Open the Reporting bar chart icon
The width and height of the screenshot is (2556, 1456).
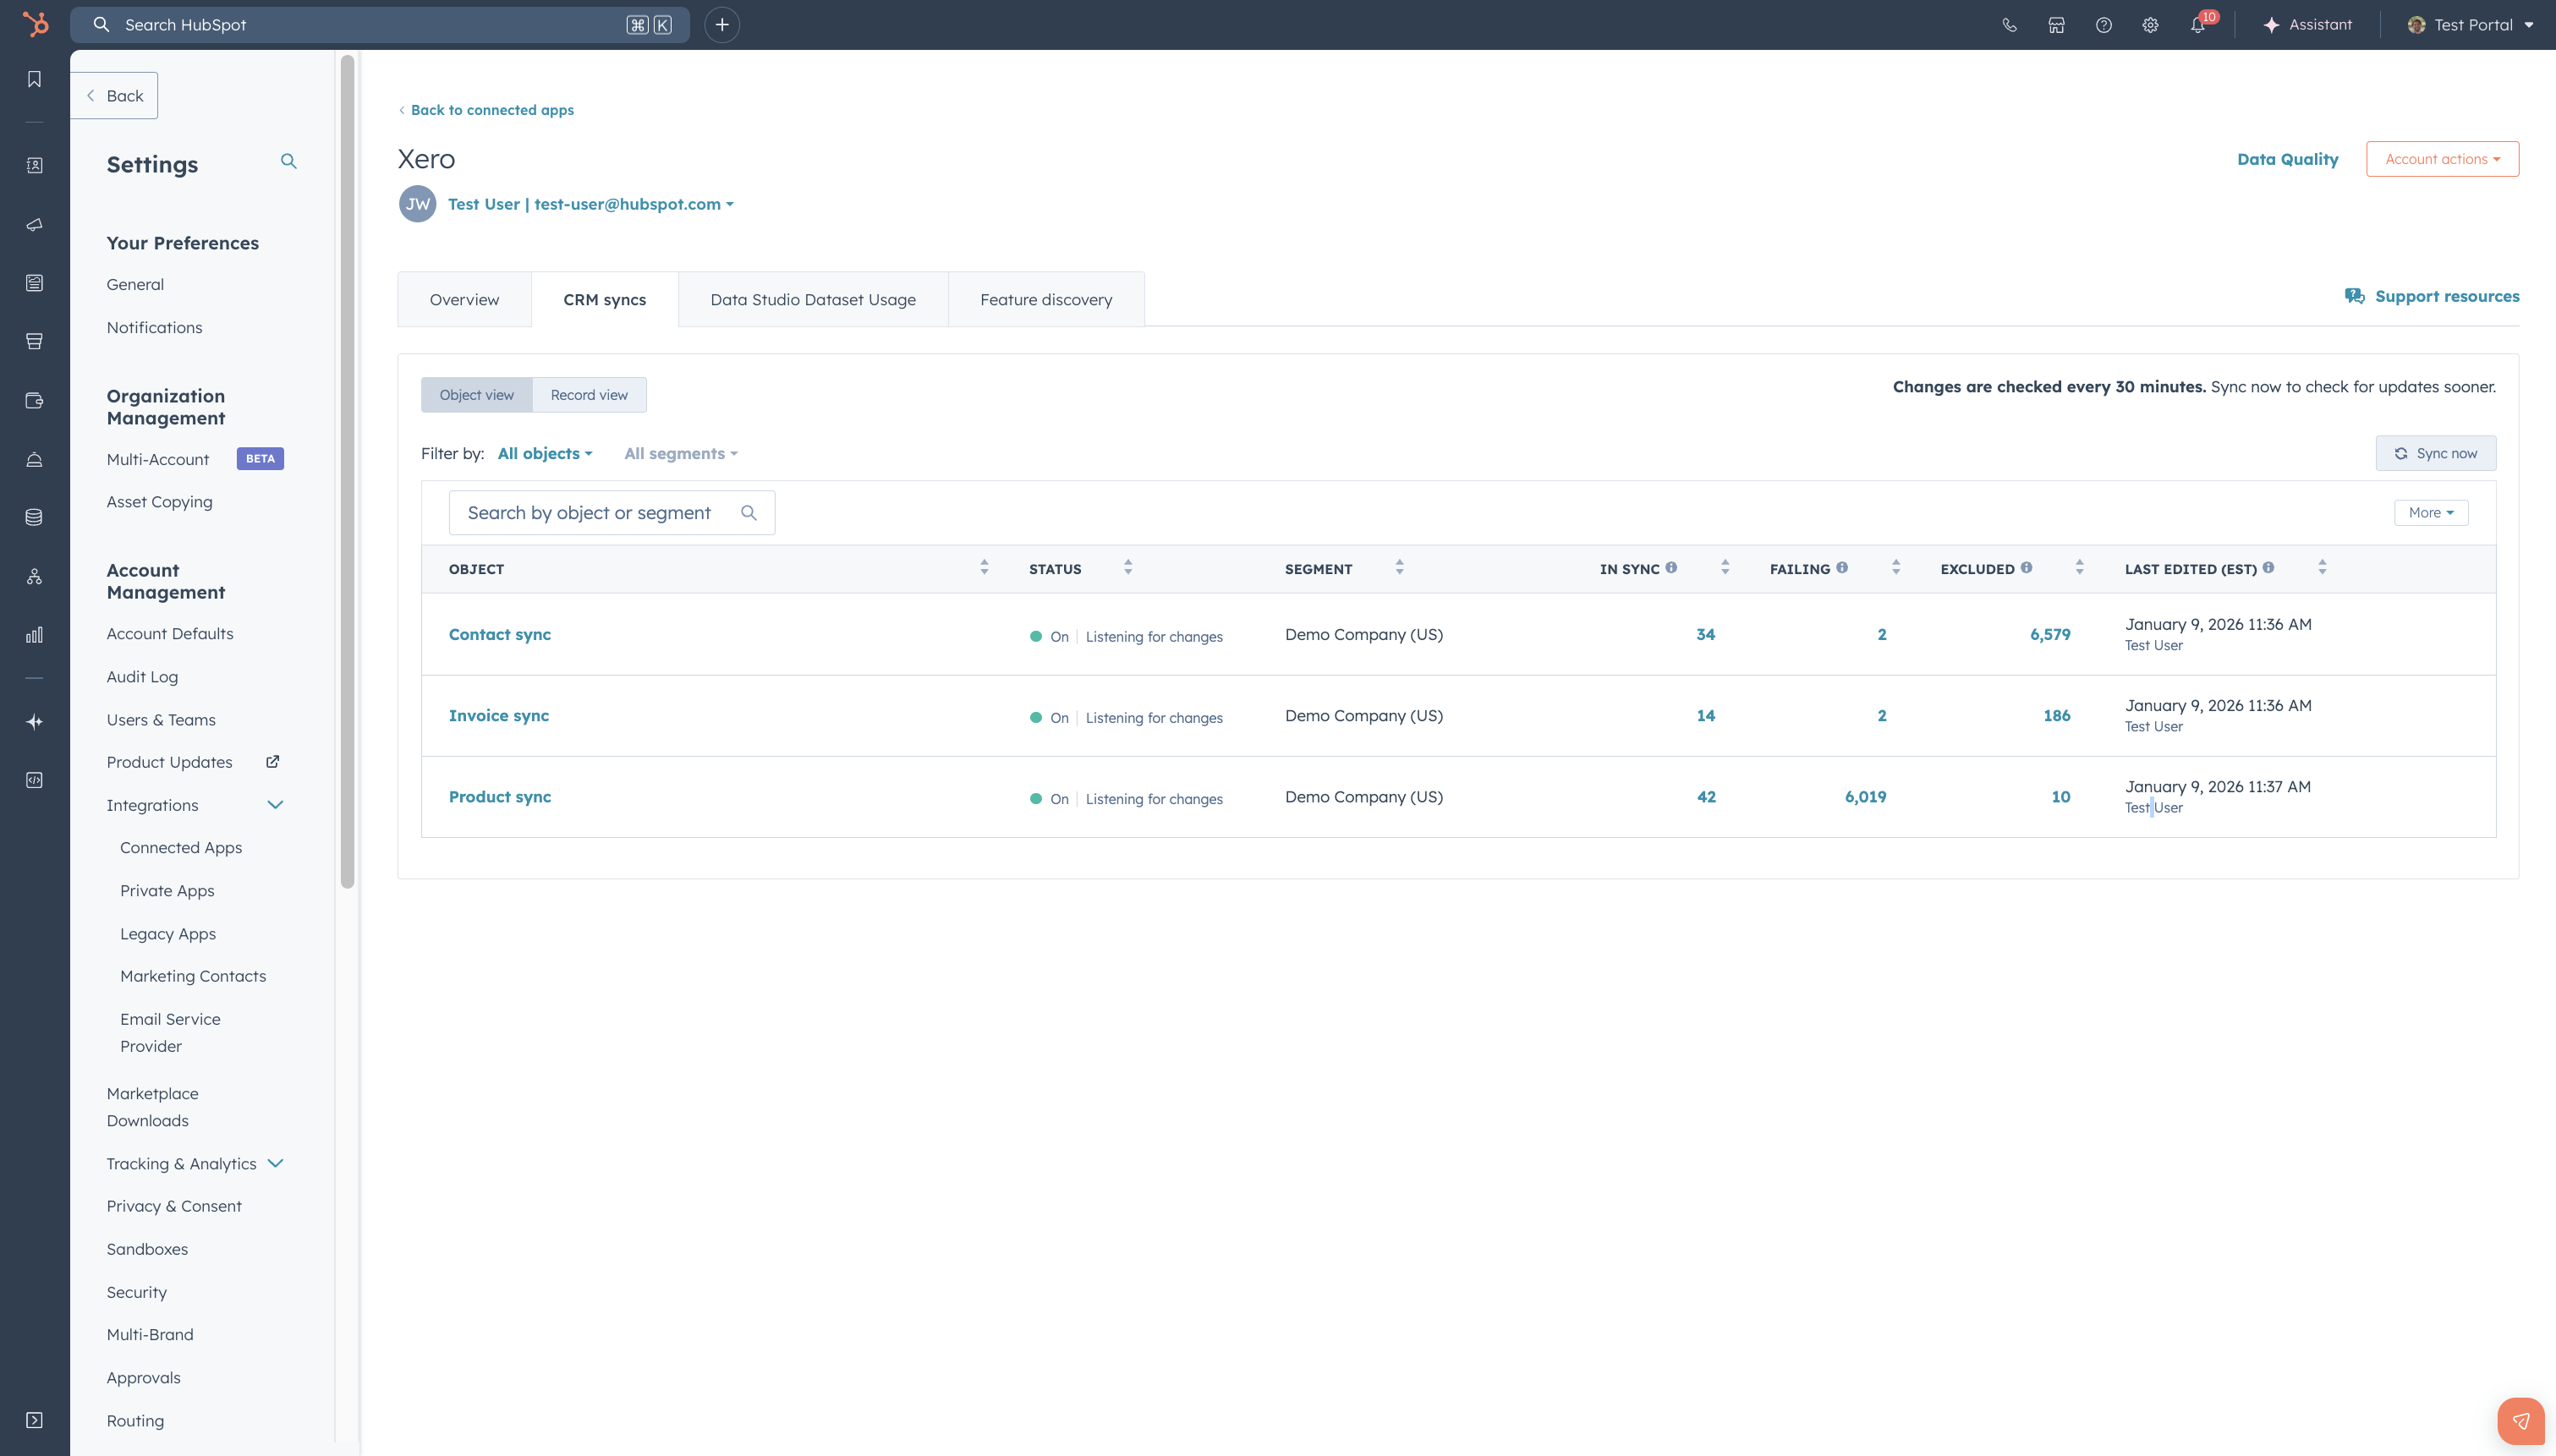[x=34, y=634]
